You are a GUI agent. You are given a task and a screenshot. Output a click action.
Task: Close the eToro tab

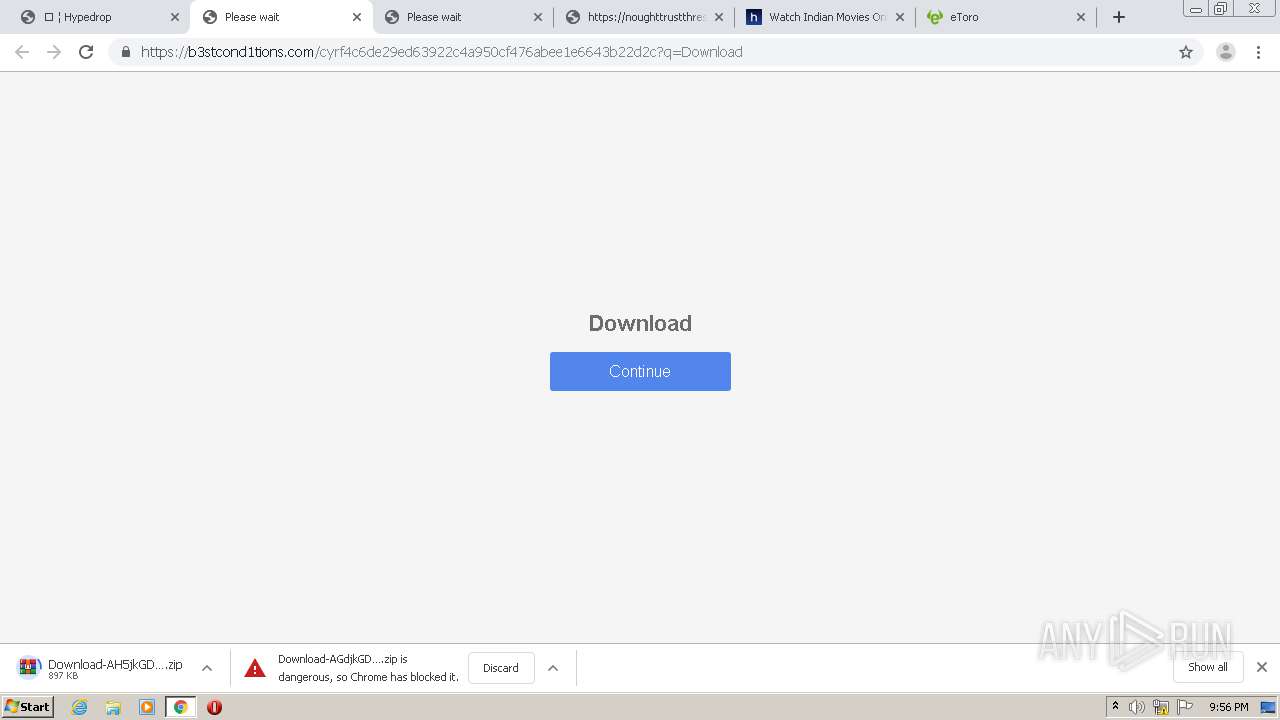click(1080, 17)
